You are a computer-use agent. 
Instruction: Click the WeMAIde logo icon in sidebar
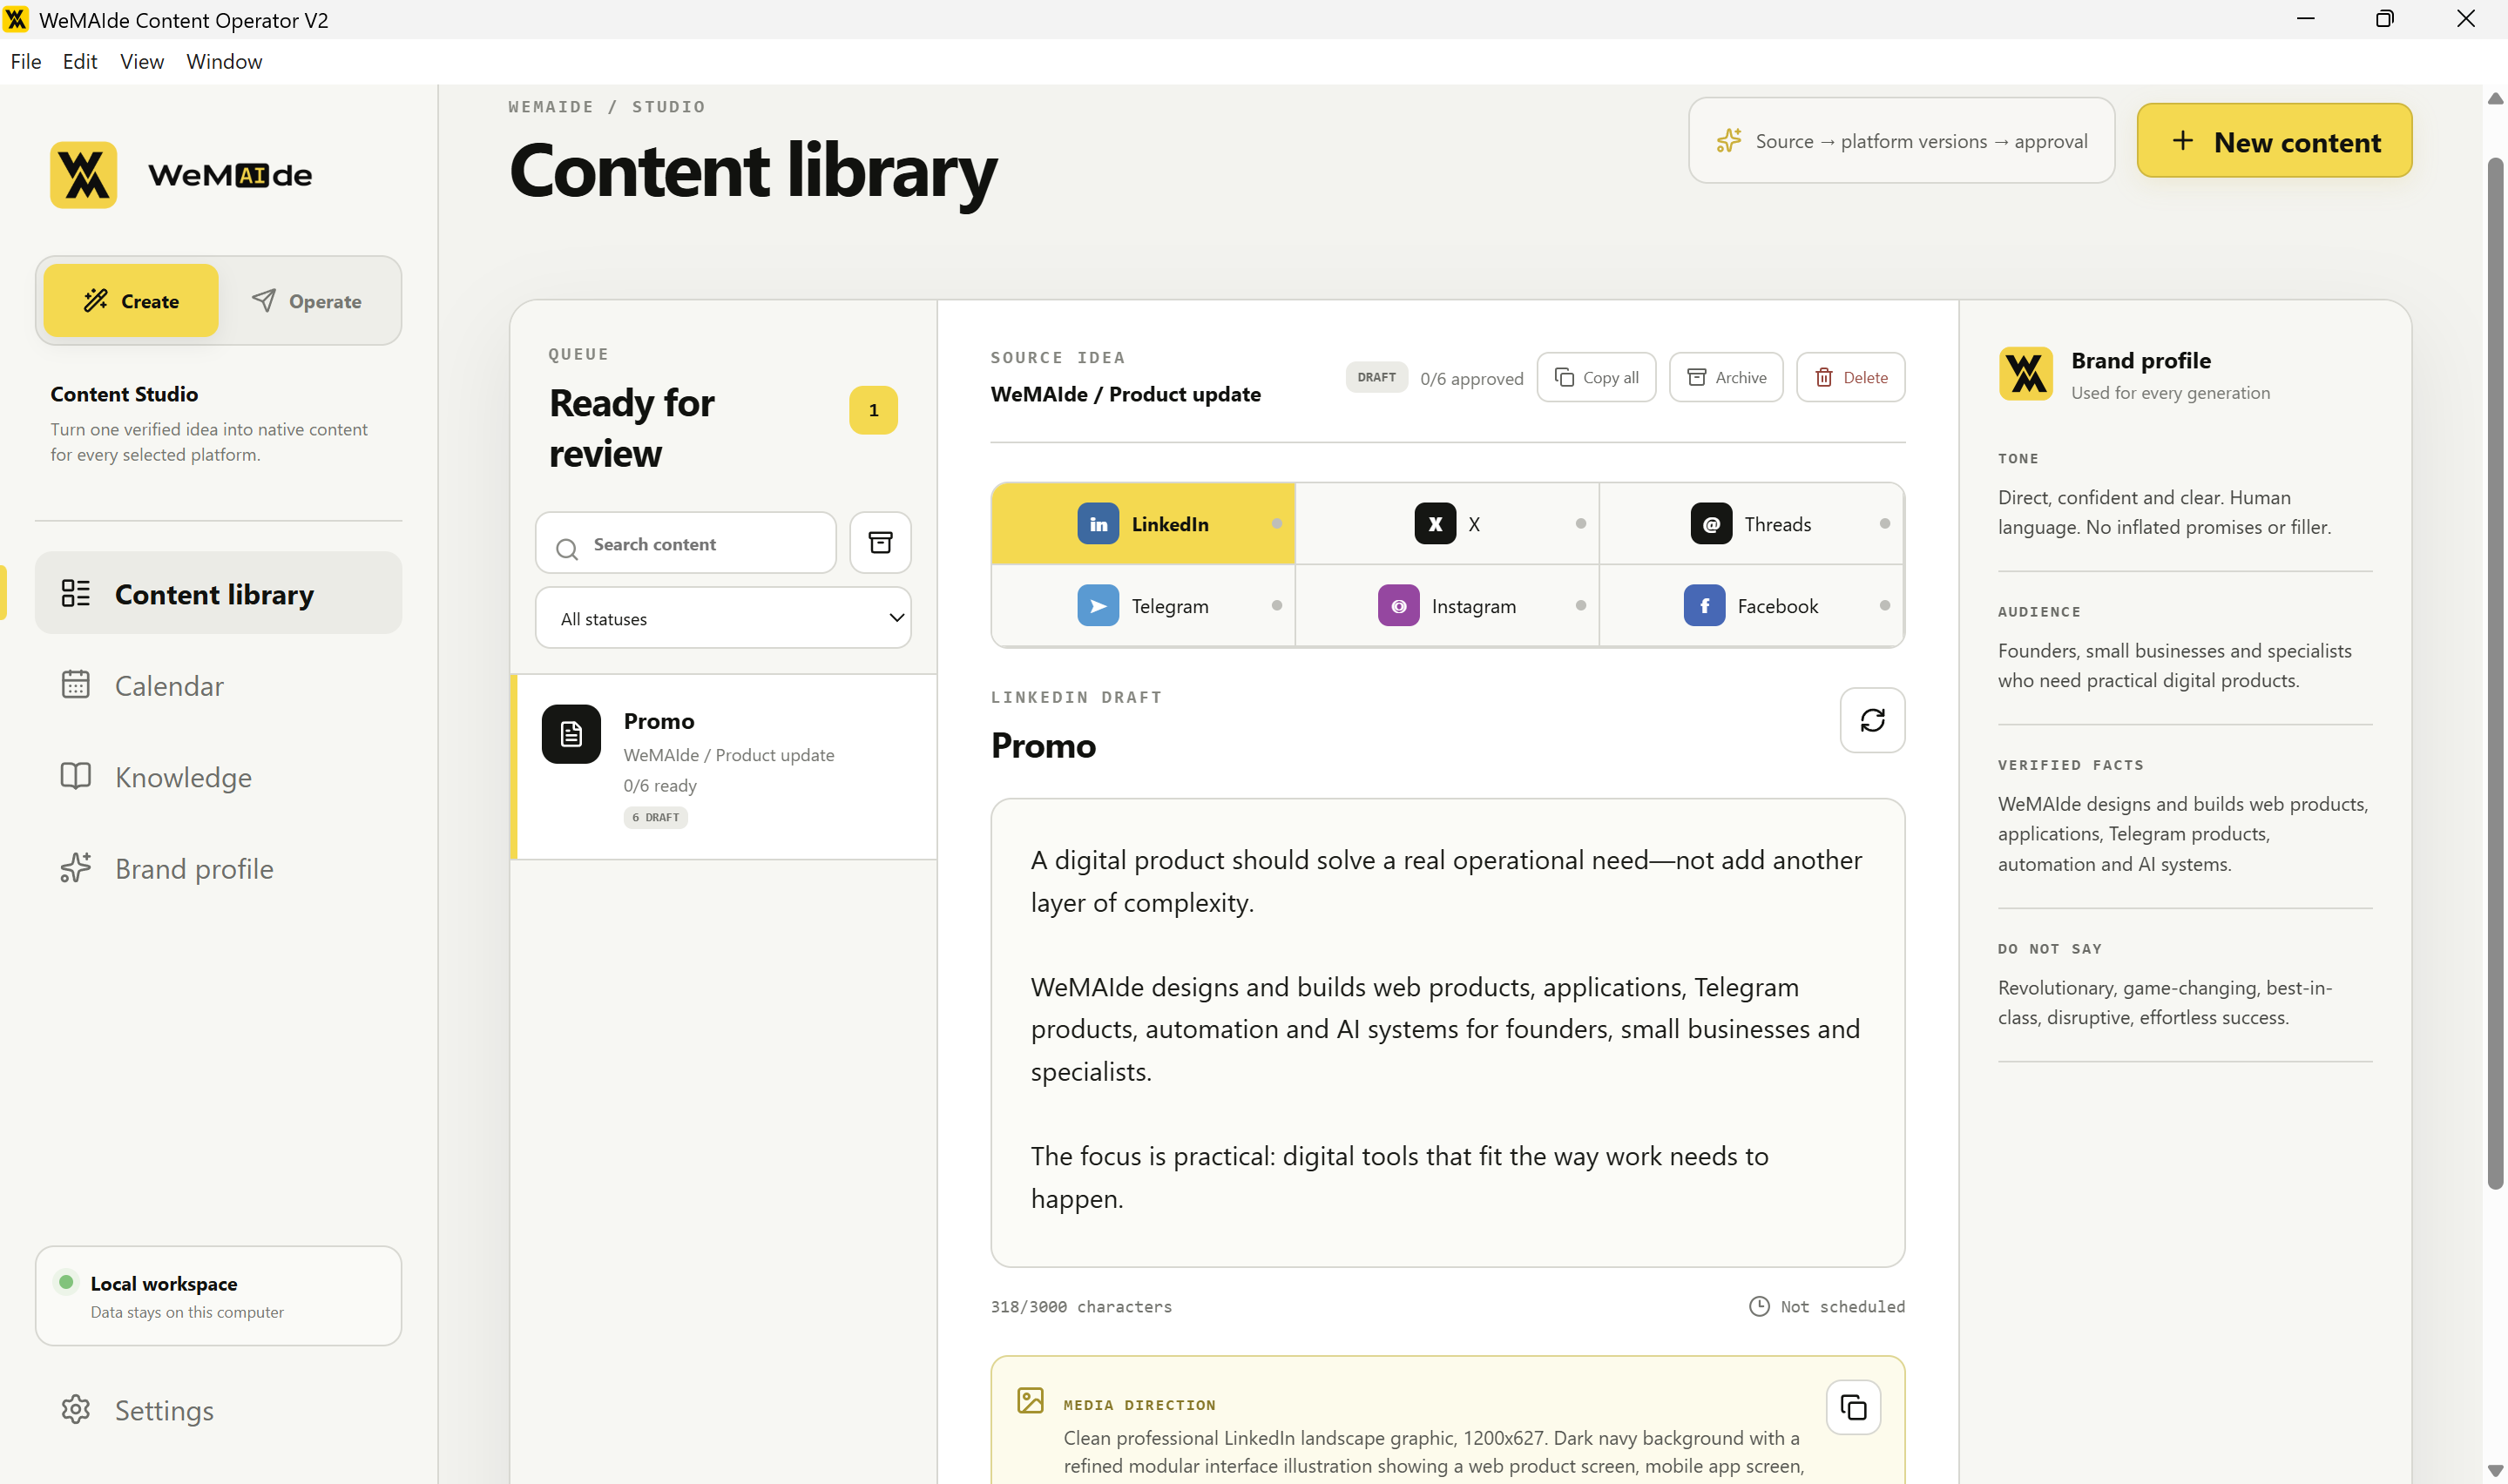[x=84, y=175]
